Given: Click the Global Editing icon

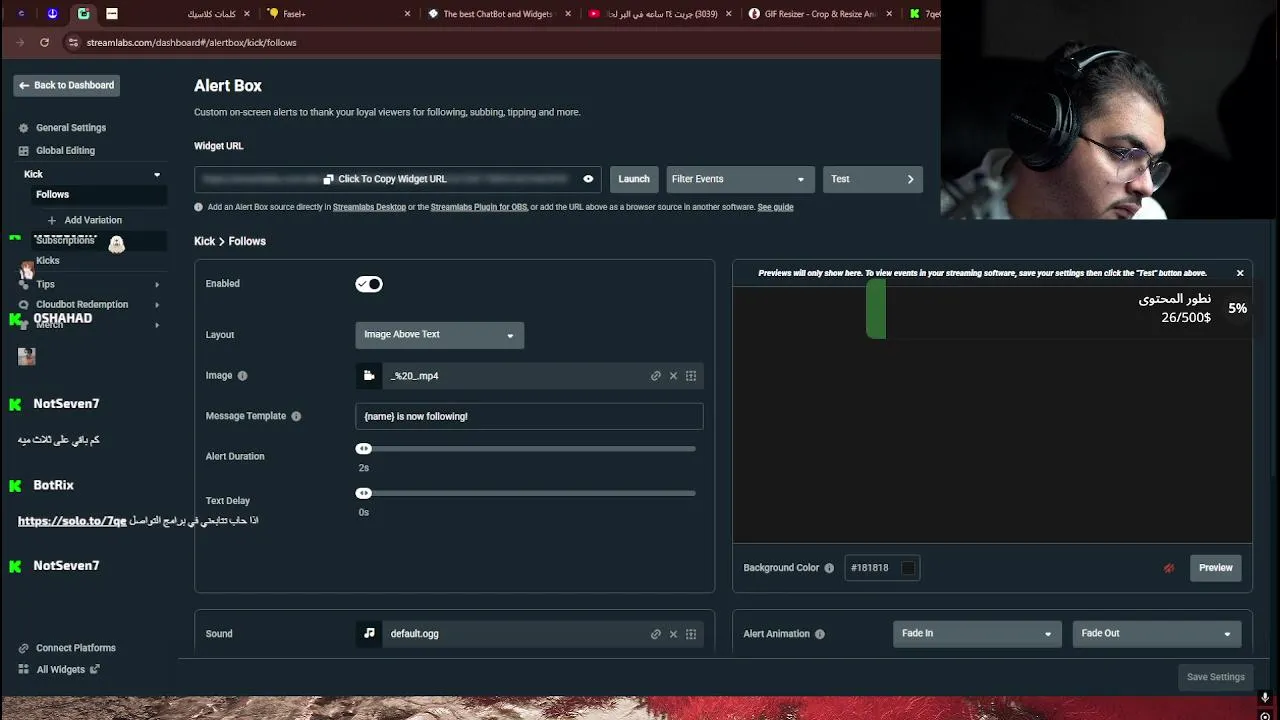Looking at the screenshot, I should coord(23,150).
